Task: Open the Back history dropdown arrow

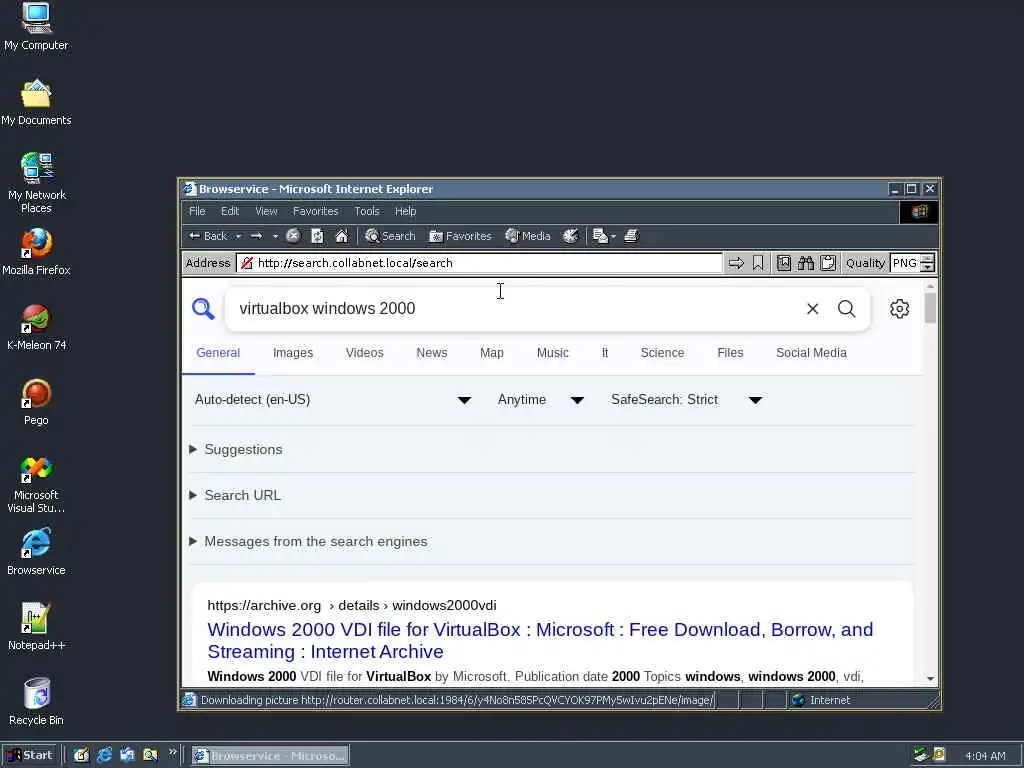Action: pyautogui.click(x=238, y=236)
